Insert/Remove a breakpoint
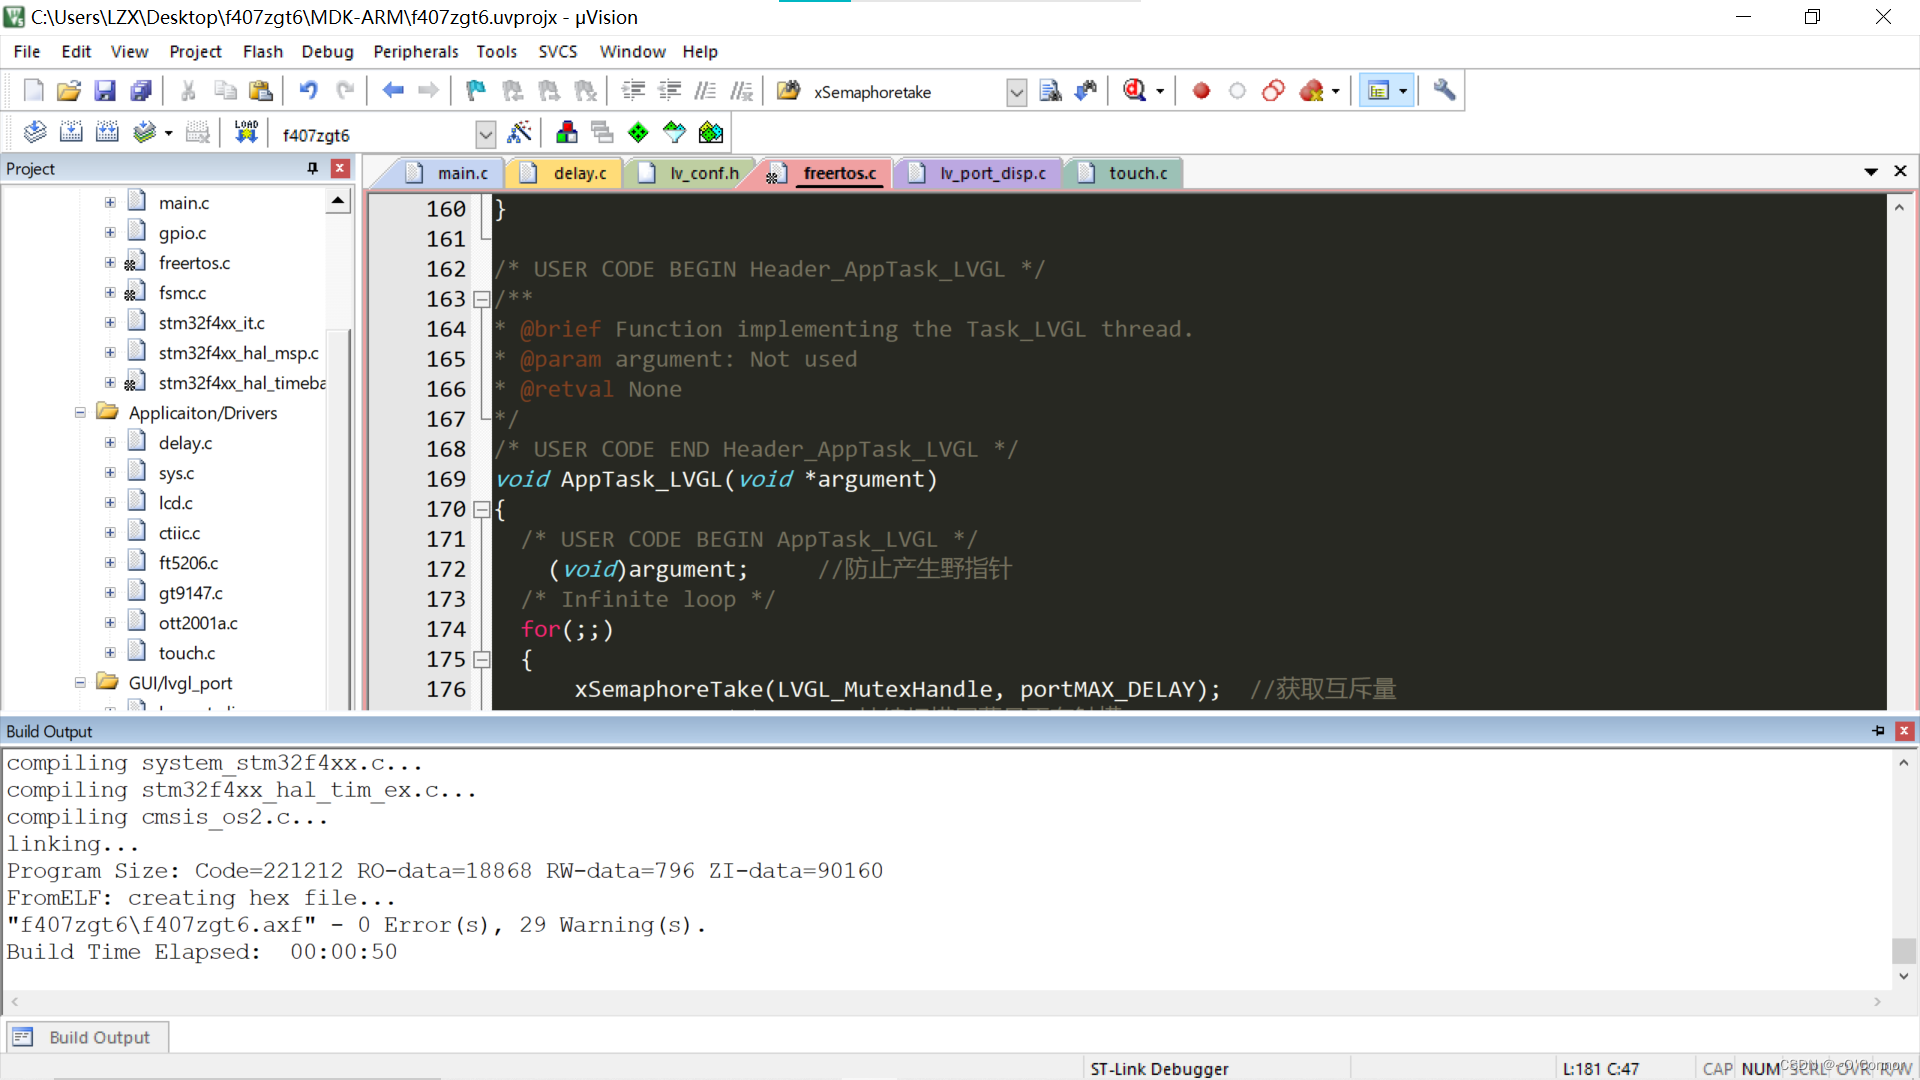 tap(1200, 90)
